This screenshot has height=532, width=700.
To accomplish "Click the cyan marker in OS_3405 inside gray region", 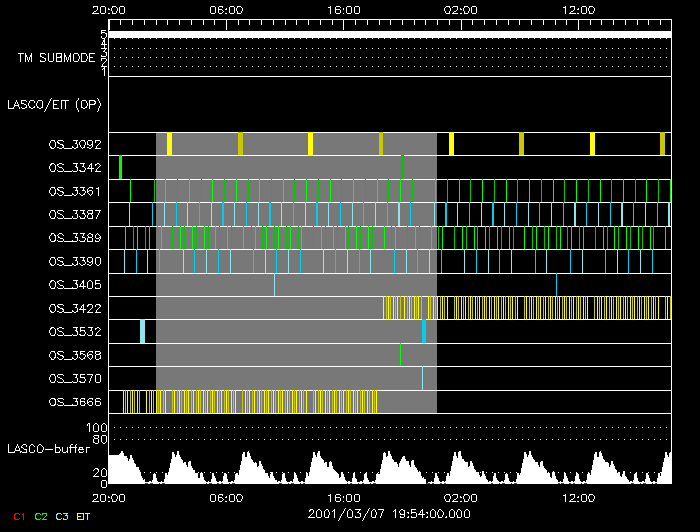I will [x=274, y=285].
